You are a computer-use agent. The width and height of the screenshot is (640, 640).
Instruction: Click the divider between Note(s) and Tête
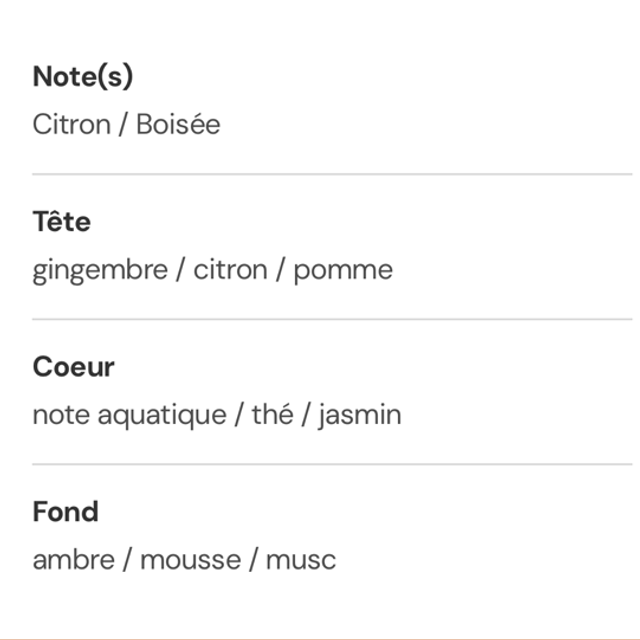[332, 174]
